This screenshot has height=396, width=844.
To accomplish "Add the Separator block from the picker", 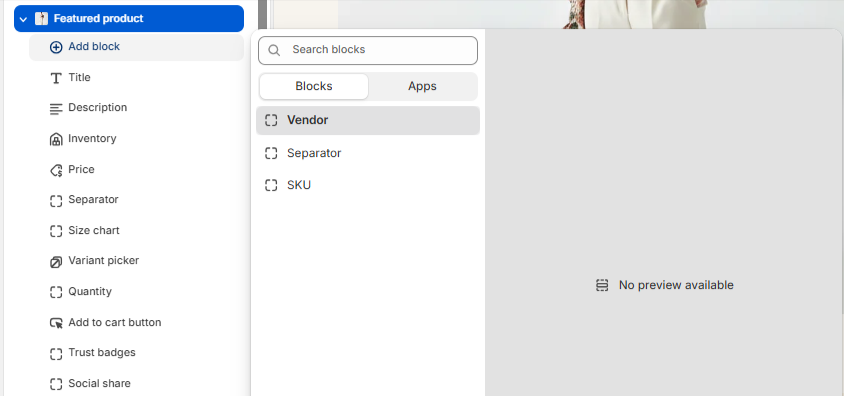I will 368,153.
